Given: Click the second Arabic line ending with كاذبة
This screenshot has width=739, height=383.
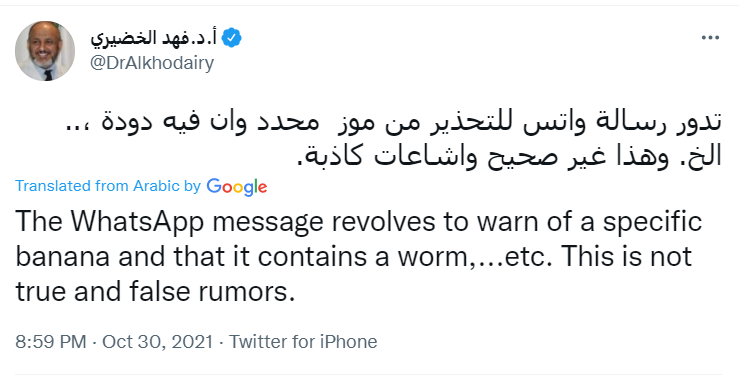Looking at the screenshot, I should pyautogui.click(x=509, y=156).
